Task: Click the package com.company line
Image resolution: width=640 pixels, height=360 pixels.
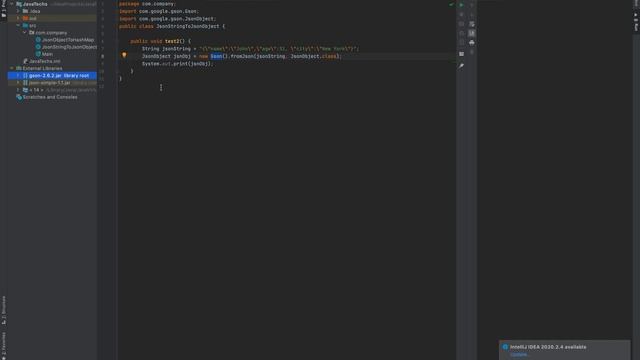Action: click(x=147, y=4)
